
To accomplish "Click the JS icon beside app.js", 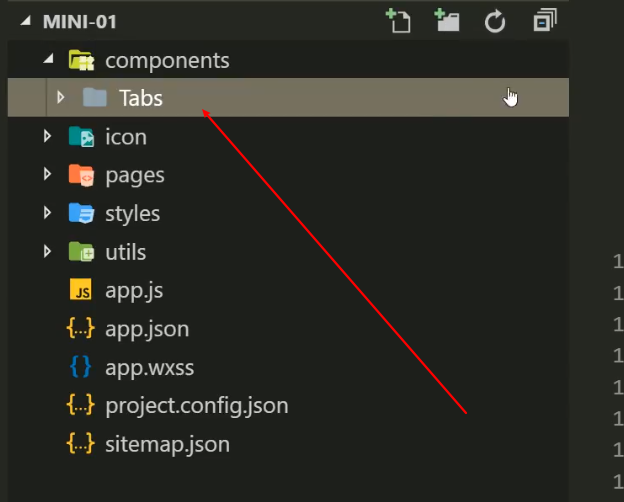I will point(81,291).
